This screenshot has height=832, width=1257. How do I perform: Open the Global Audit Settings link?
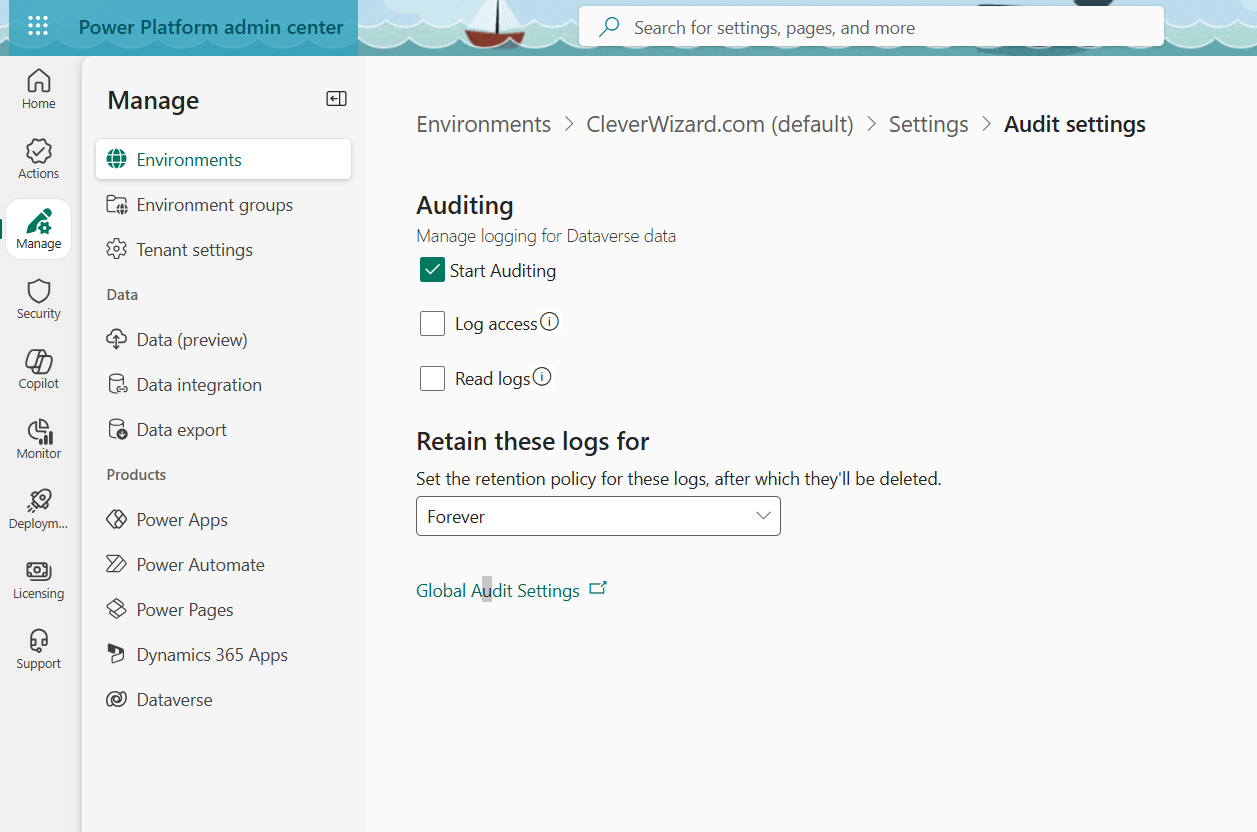(x=498, y=591)
